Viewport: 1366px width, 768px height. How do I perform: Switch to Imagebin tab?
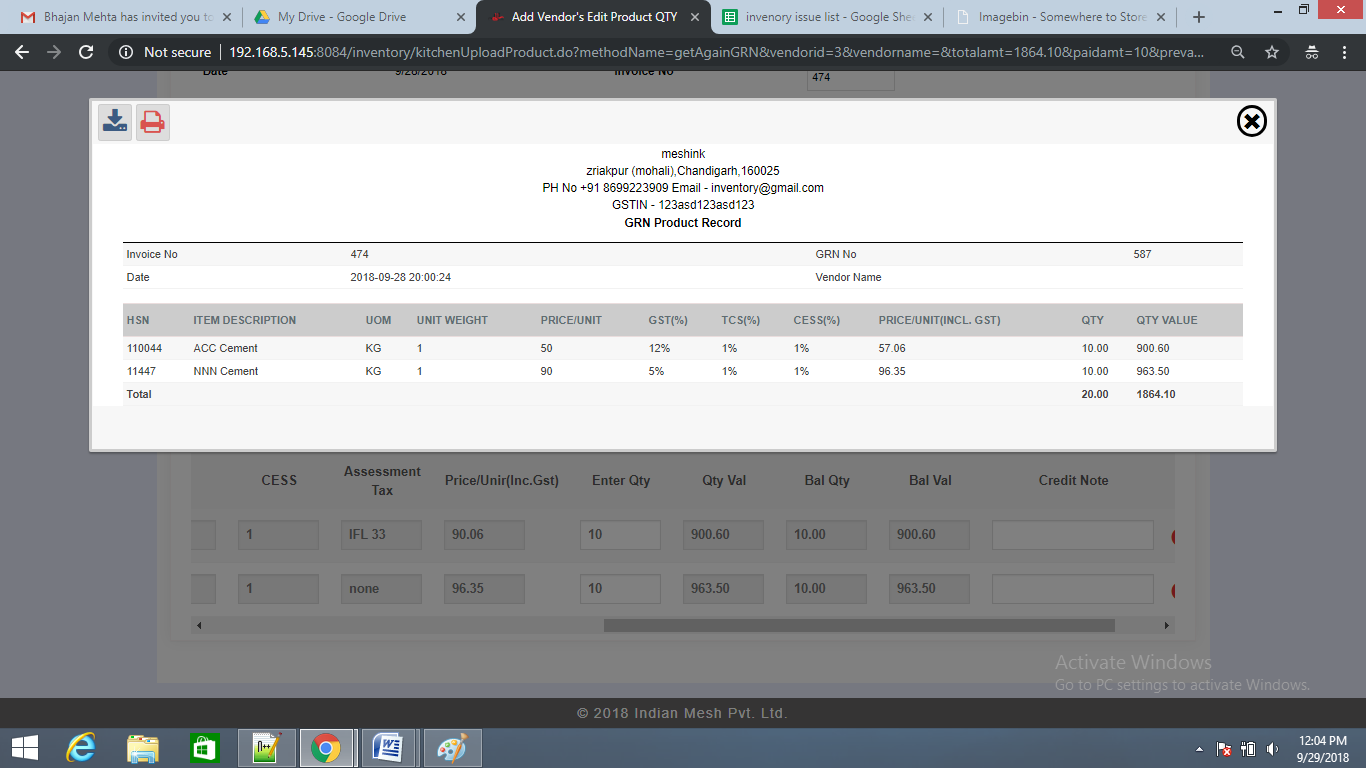tap(1061, 17)
